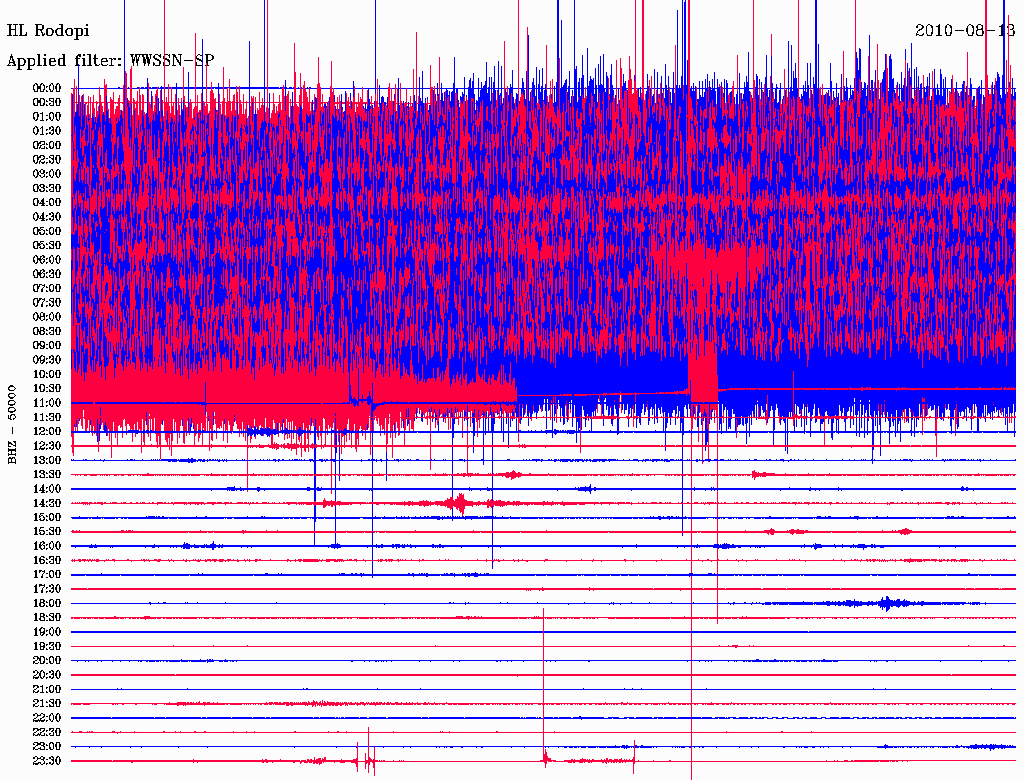1024x780 pixels.
Task: Pick the 22:30 time label
Action: point(48,732)
